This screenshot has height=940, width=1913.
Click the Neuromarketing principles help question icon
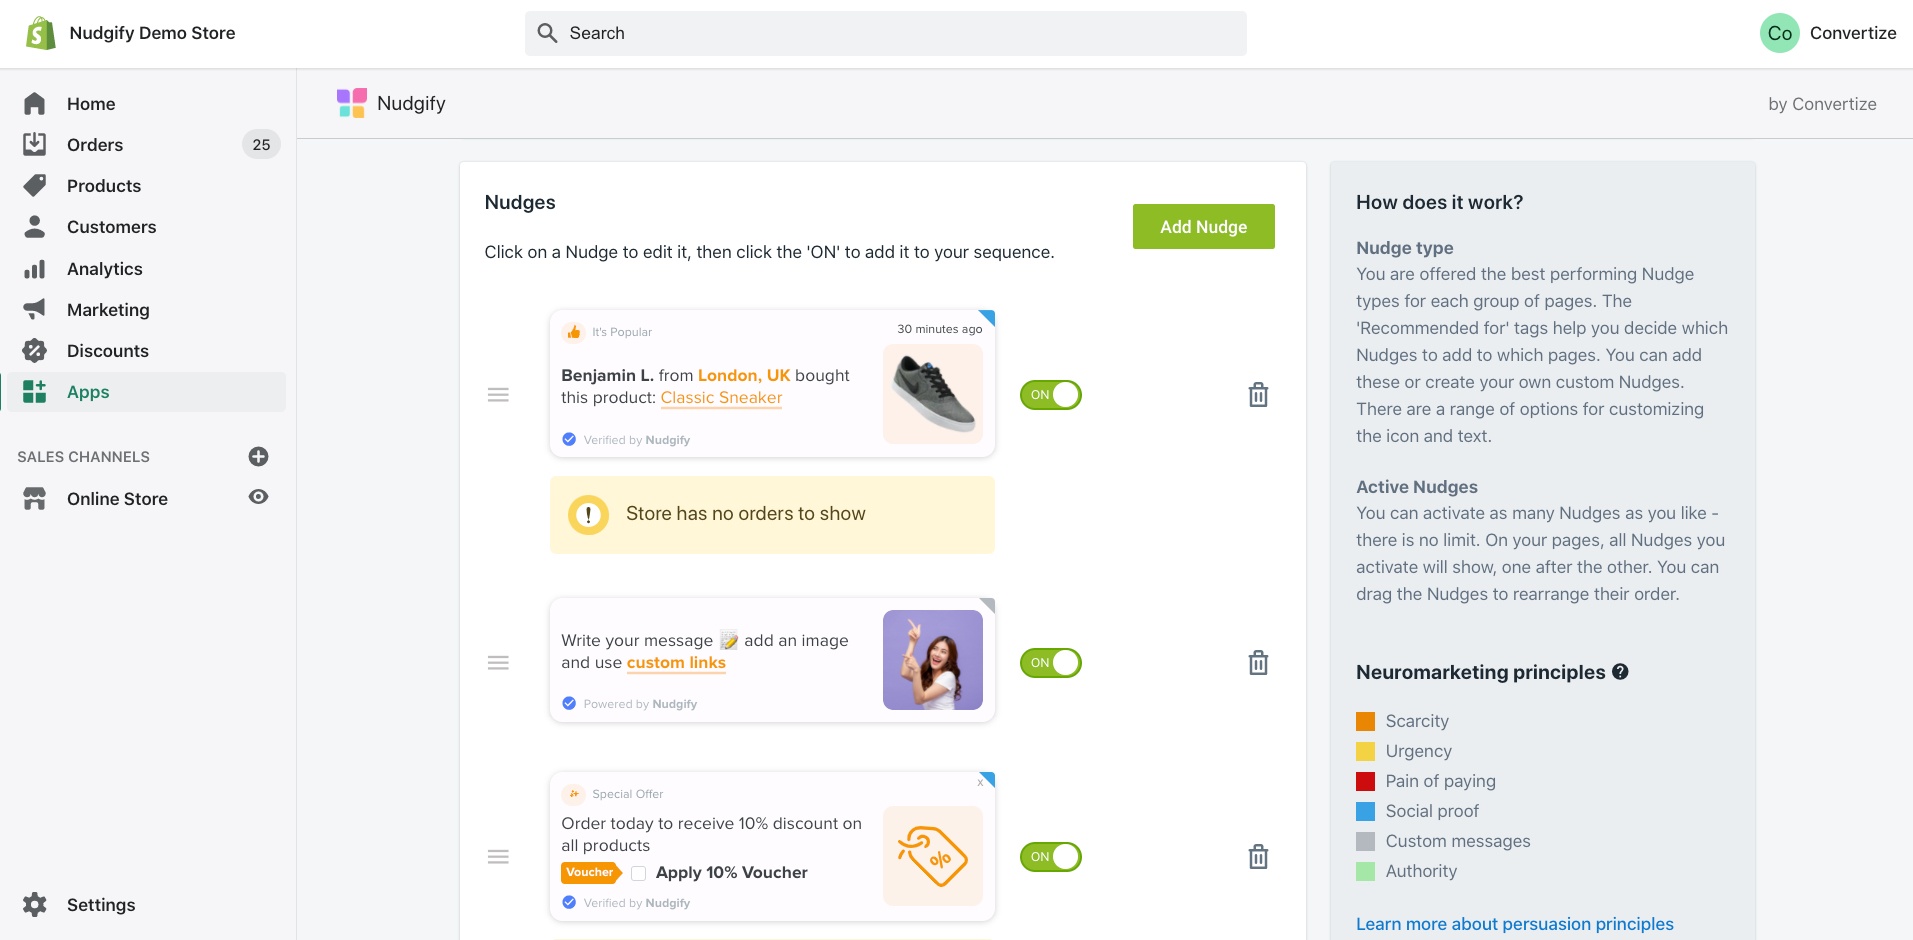coord(1620,672)
